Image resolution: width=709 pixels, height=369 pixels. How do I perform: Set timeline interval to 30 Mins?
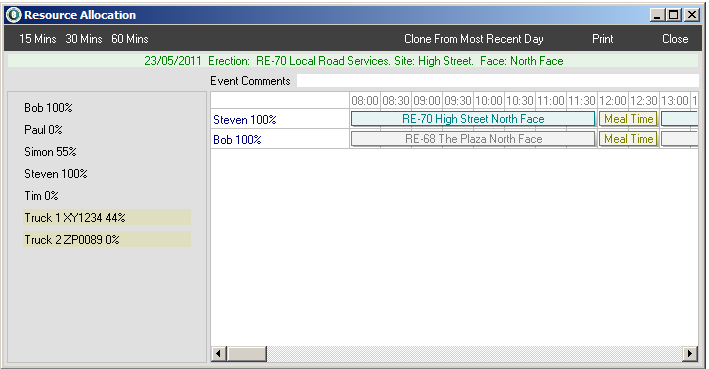tap(84, 39)
